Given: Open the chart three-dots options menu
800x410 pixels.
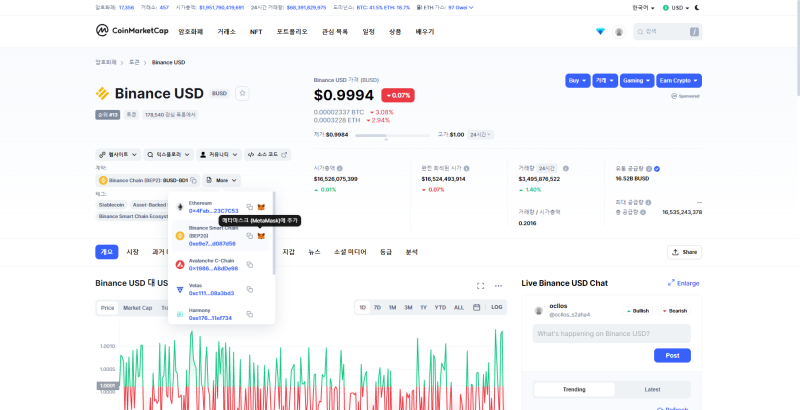Looking at the screenshot, I should (x=498, y=286).
